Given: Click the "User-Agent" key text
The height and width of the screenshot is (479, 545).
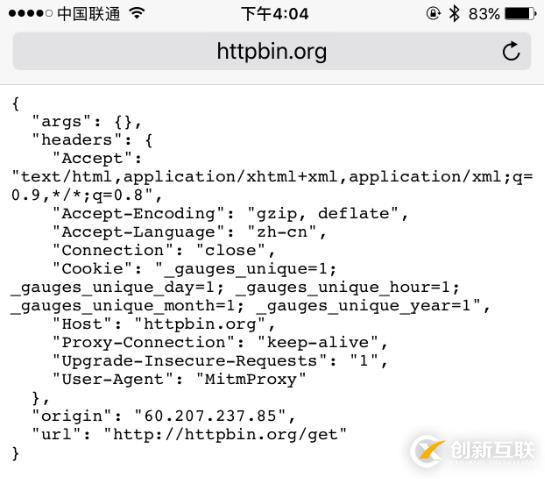Looking at the screenshot, I should (x=112, y=379).
